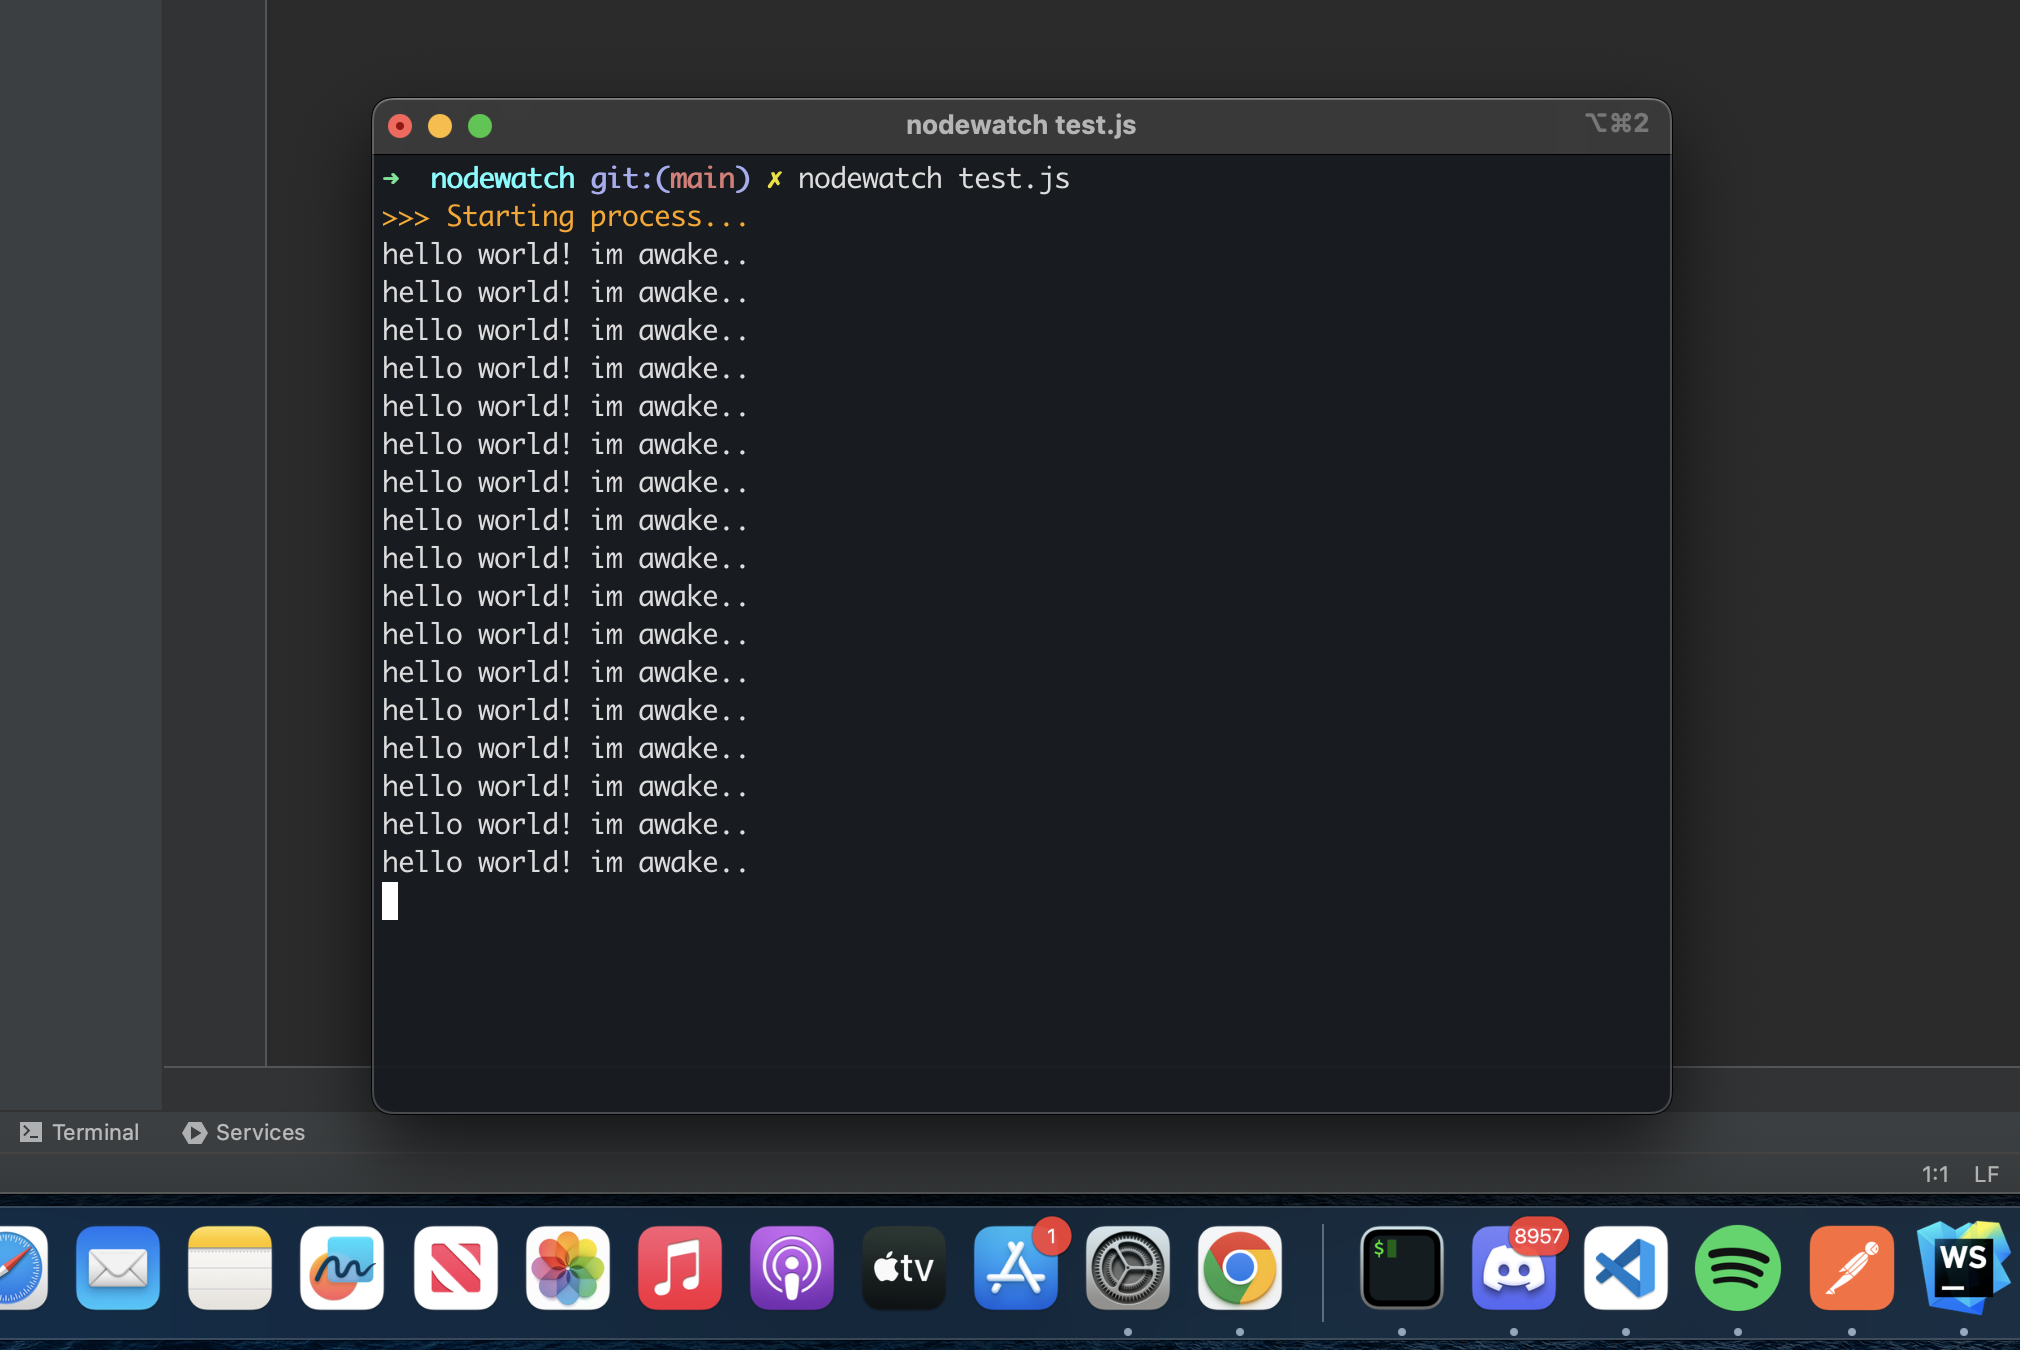Launch the Mail app from the dock
This screenshot has width=2020, height=1350.
[x=118, y=1268]
